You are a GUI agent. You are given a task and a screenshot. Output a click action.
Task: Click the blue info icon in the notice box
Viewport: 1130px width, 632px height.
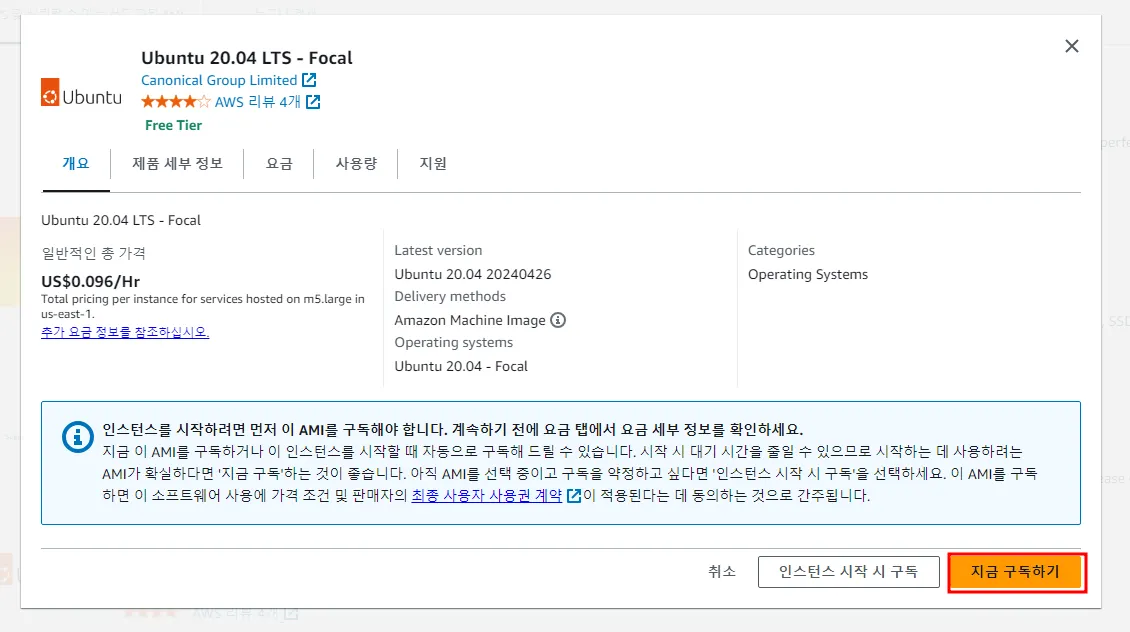pyautogui.click(x=77, y=437)
